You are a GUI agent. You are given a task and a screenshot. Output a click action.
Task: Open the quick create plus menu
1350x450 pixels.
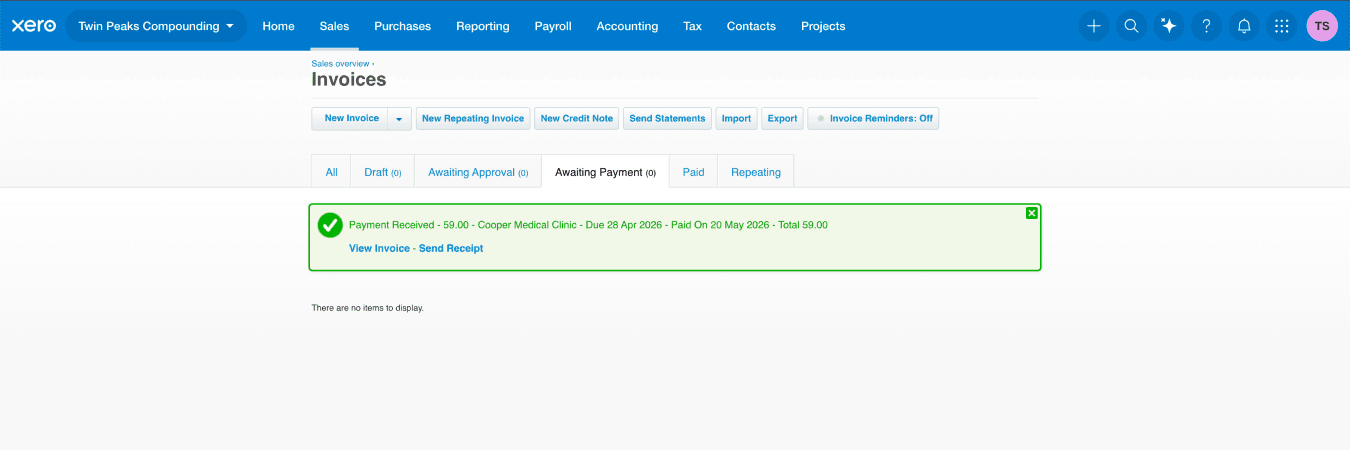tap(1094, 26)
